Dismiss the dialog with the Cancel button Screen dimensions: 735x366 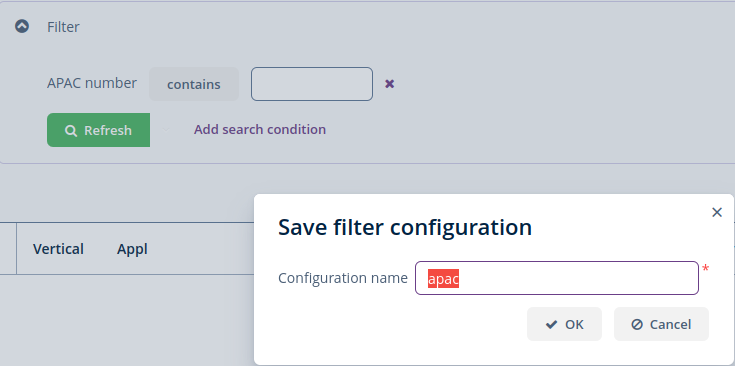(661, 324)
